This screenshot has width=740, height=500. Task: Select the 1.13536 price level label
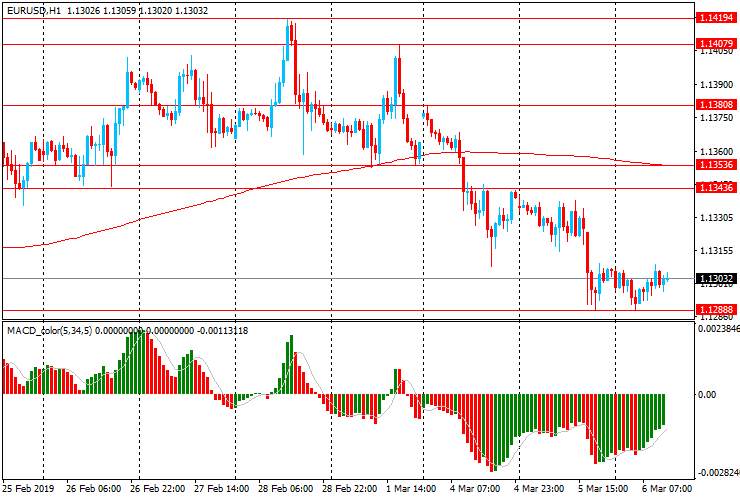pyautogui.click(x=716, y=165)
